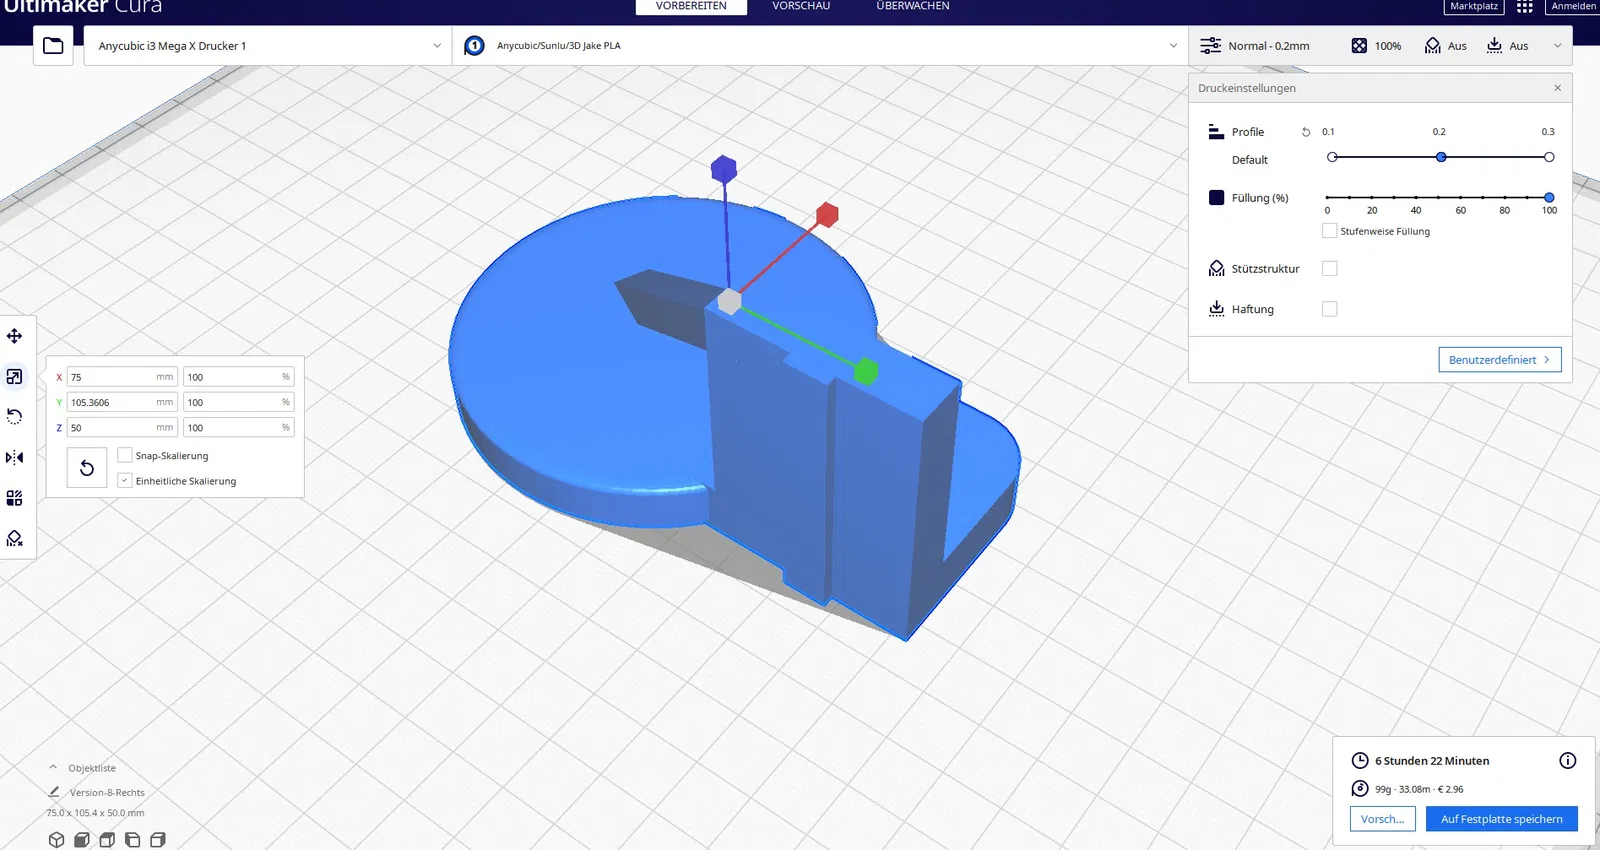Click the Haftung adhesion icon
This screenshot has width=1600, height=850.
coord(1216,309)
